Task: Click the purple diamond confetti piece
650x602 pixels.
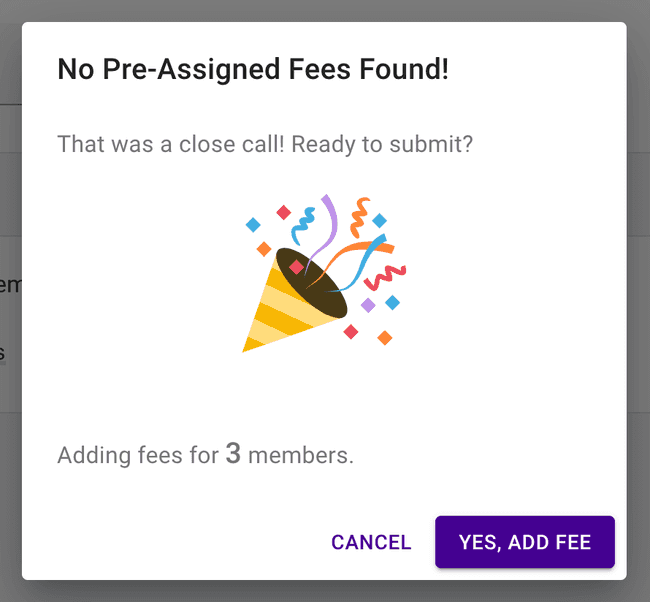Action: tap(368, 305)
